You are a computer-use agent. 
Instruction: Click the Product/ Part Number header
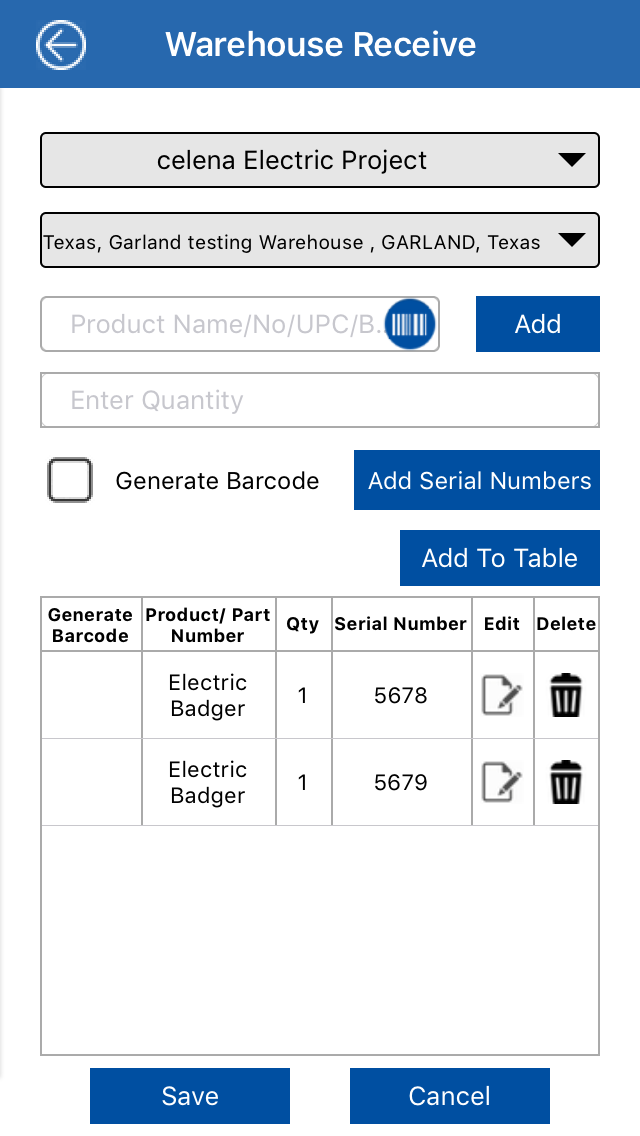point(208,625)
